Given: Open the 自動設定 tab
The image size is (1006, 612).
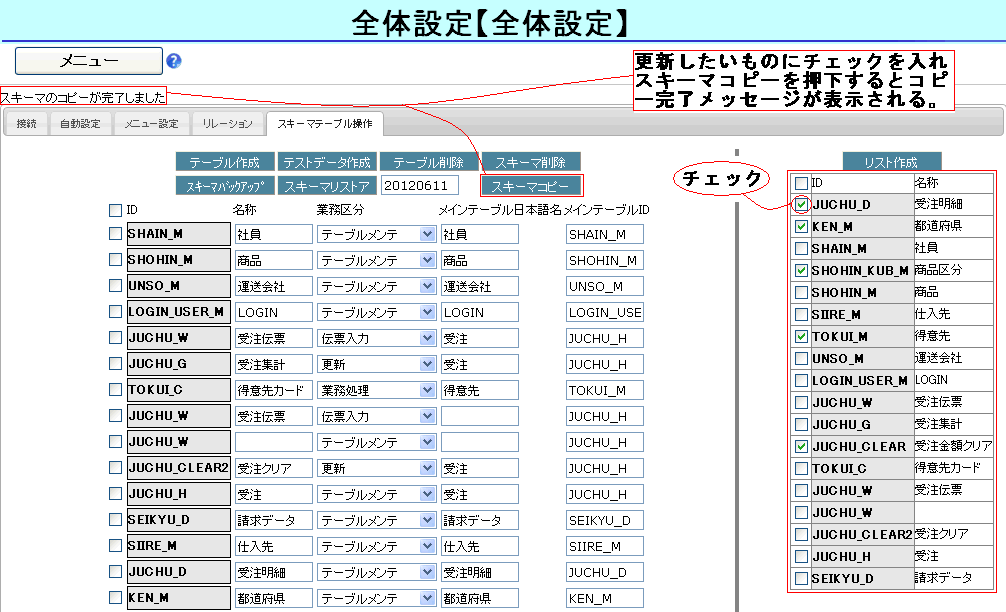Looking at the screenshot, I should tap(80, 124).
